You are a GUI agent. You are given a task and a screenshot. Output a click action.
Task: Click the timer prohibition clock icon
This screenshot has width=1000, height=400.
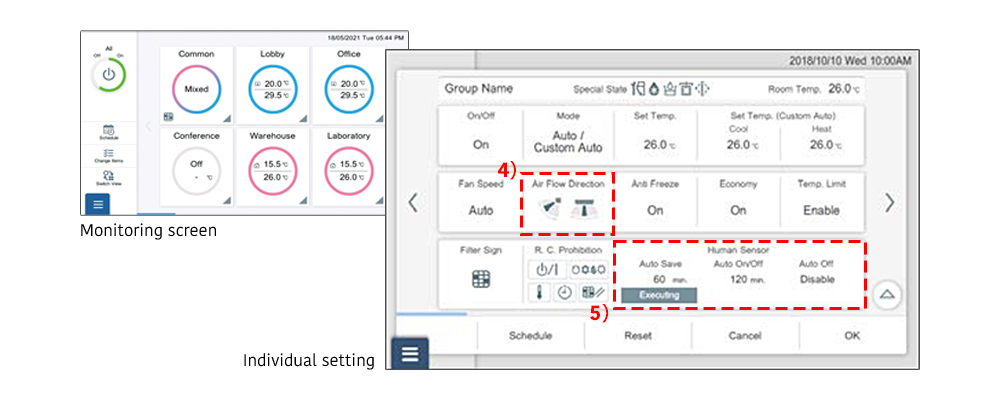point(564,292)
